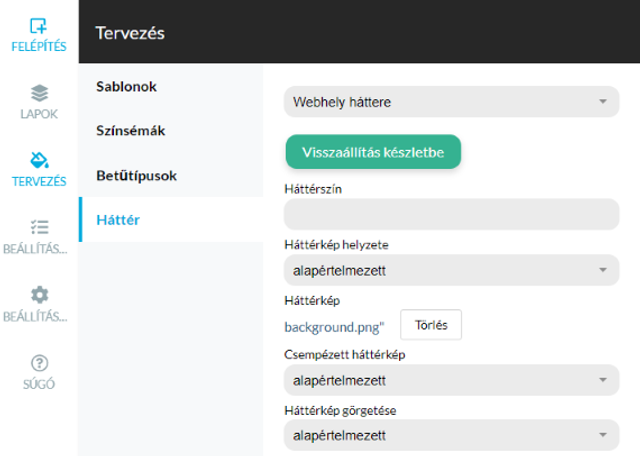Click the Törlés button
Screen dimensions: 640x456
tap(431, 325)
